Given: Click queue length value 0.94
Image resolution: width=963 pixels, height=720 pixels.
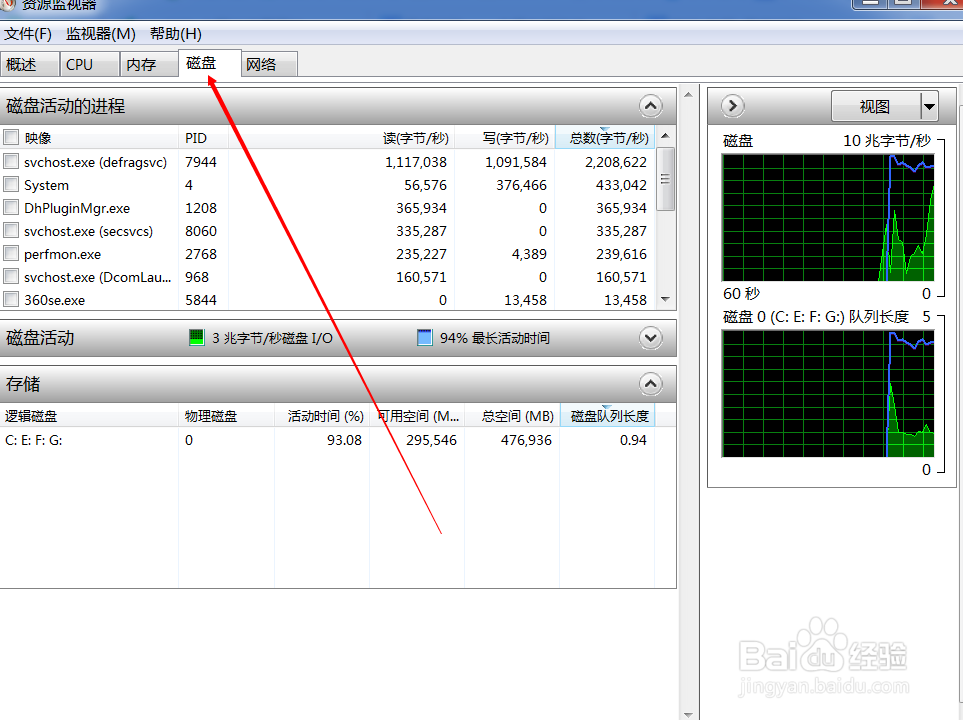Looking at the screenshot, I should (x=633, y=440).
